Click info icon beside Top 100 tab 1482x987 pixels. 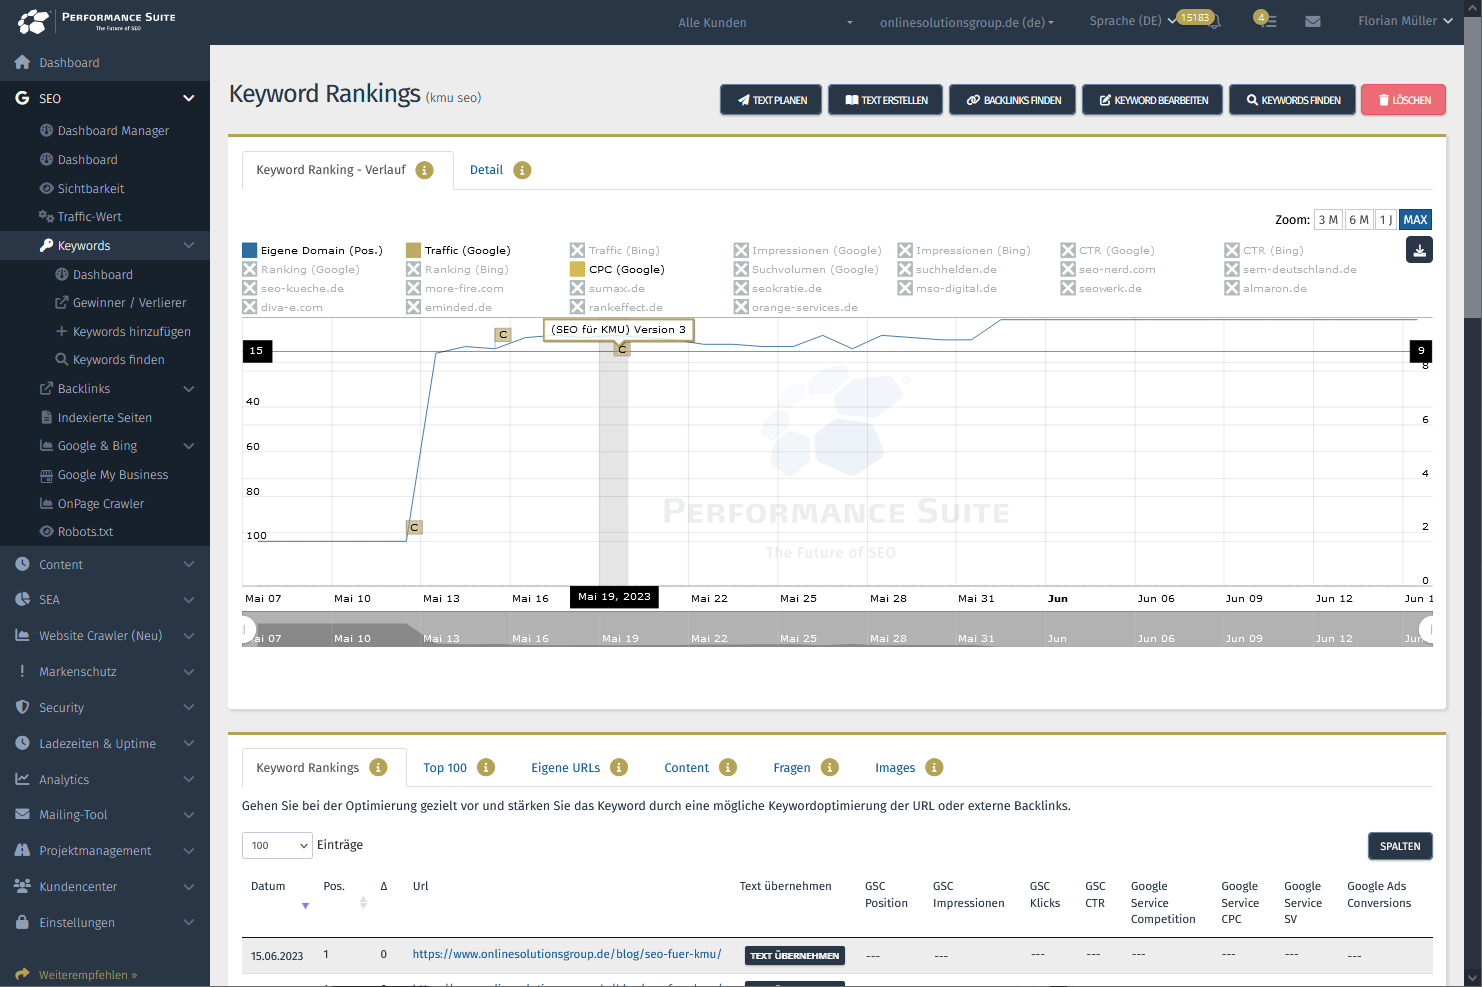tap(486, 767)
